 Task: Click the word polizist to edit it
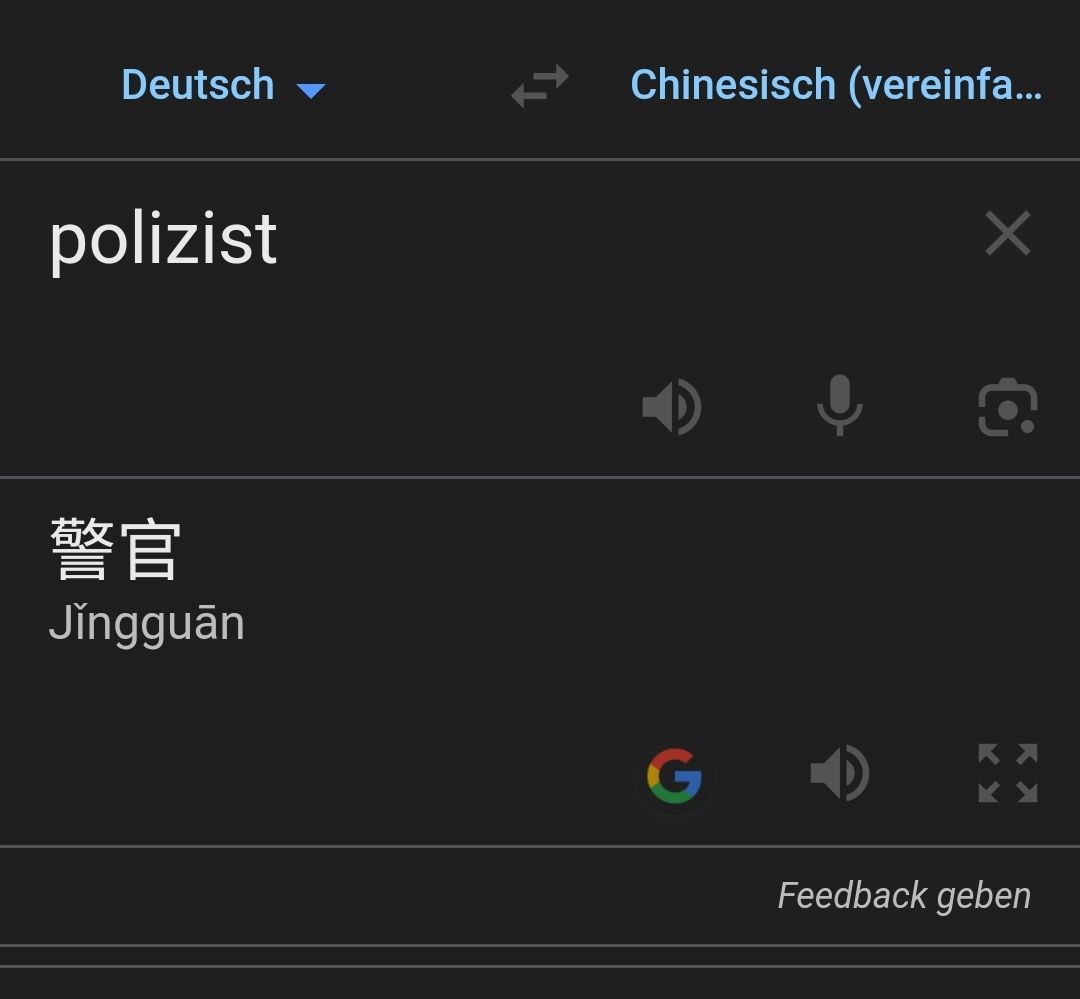coord(163,239)
